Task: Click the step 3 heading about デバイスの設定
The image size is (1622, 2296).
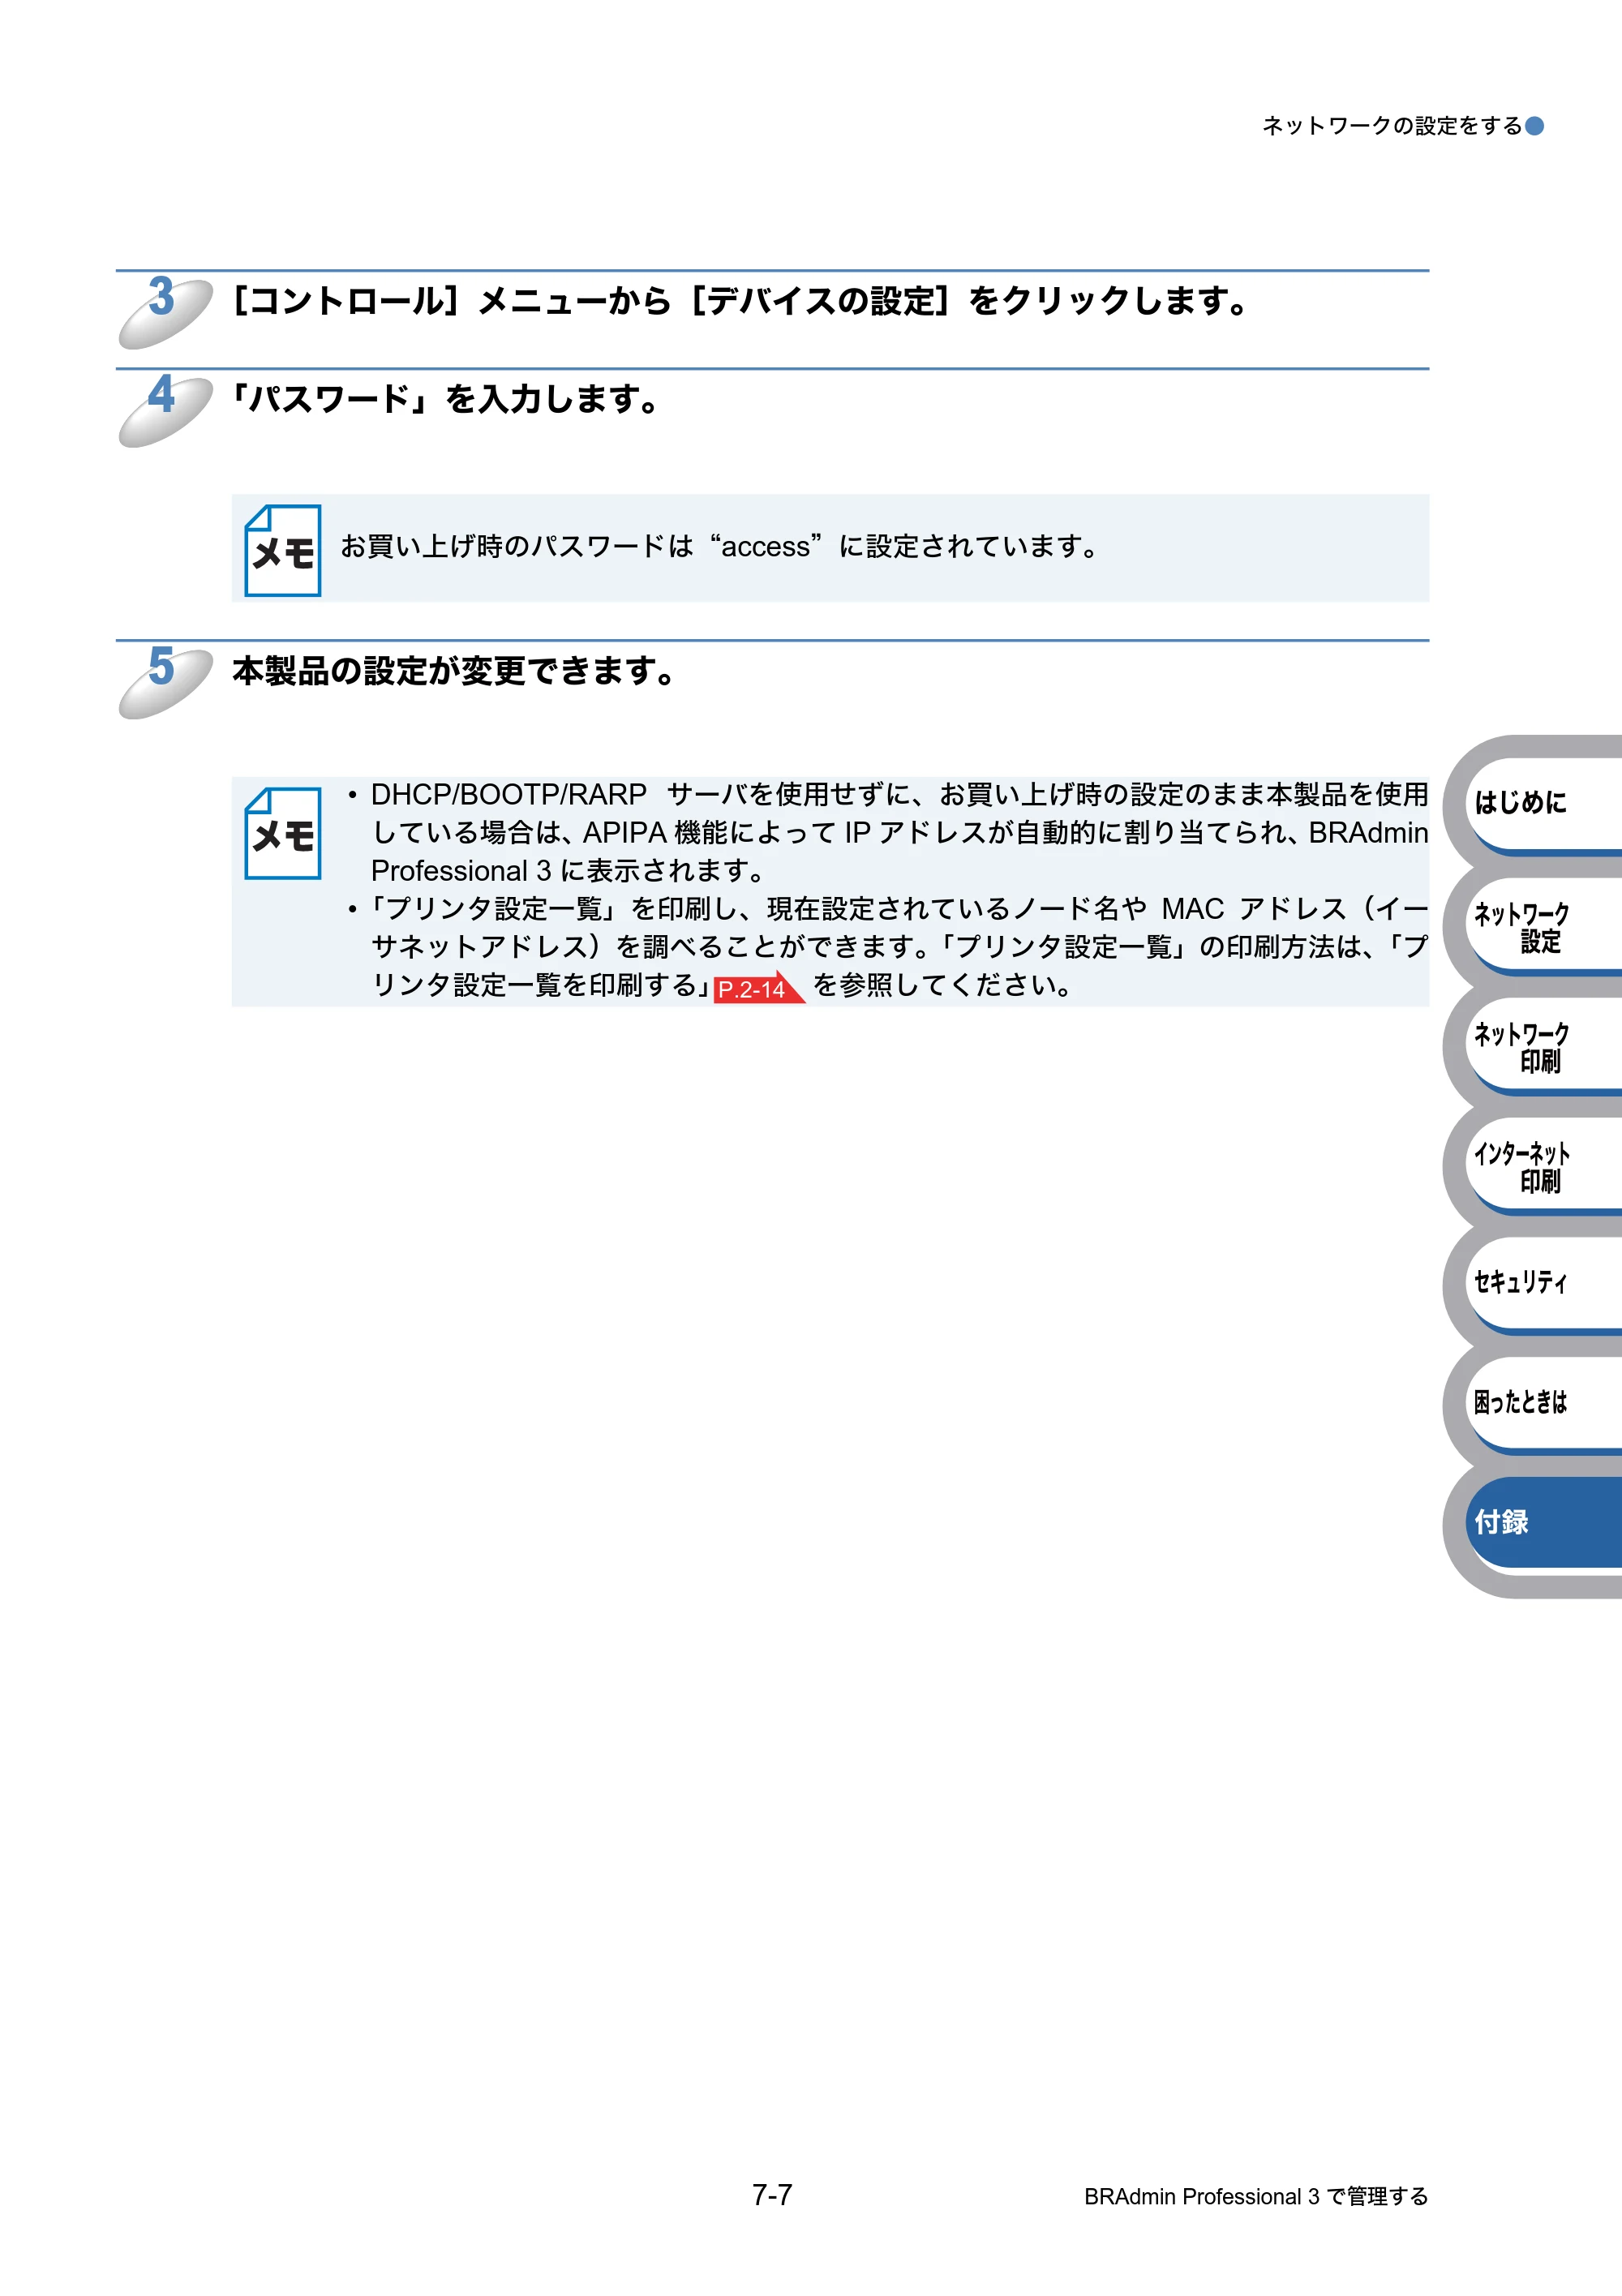Action: click(740, 301)
